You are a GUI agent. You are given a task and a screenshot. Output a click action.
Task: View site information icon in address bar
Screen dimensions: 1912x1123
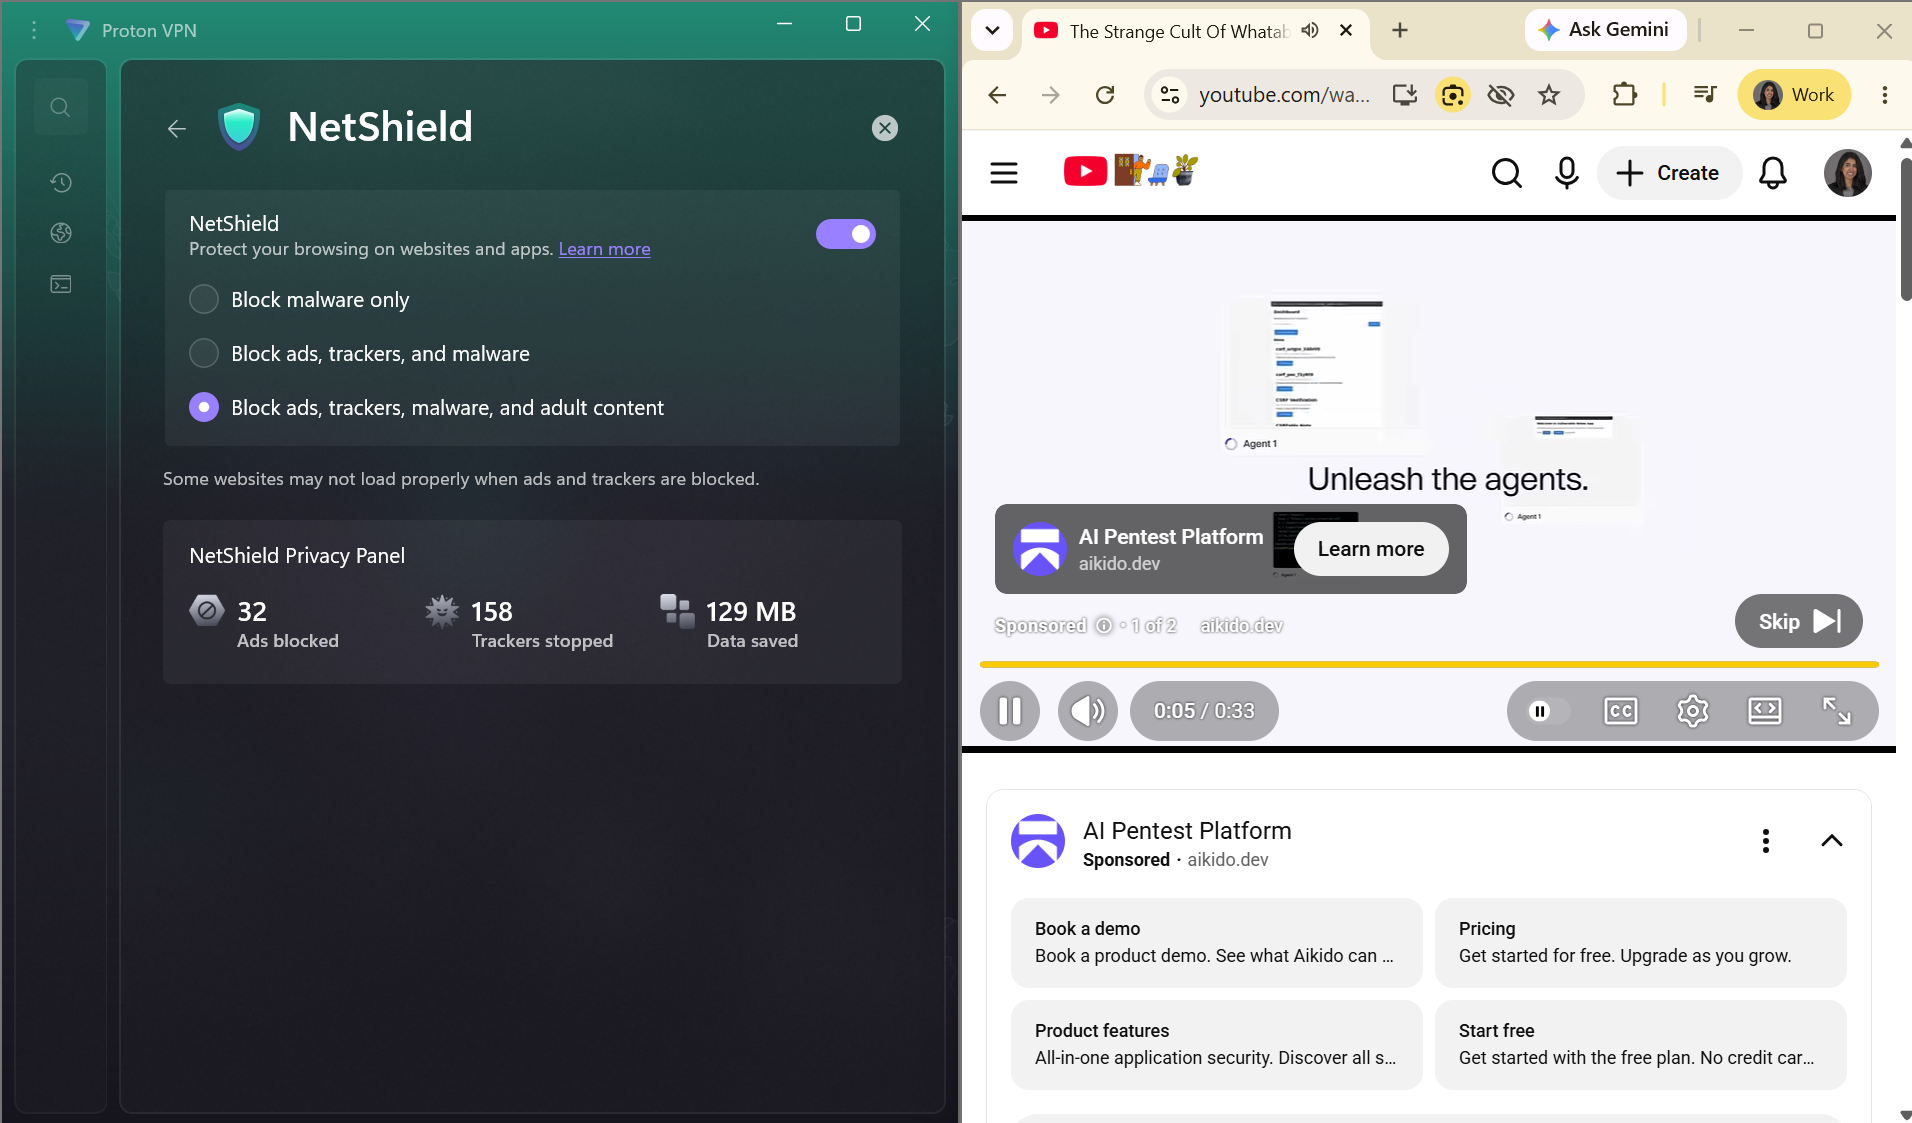point(1169,95)
